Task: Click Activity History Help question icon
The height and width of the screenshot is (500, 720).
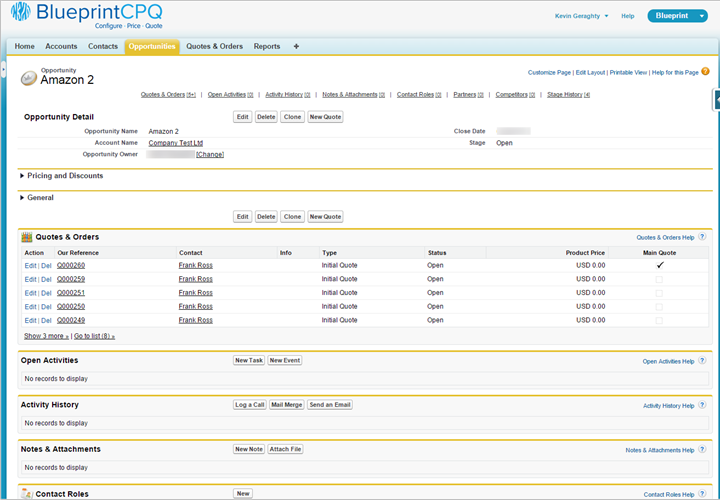Action: point(702,405)
